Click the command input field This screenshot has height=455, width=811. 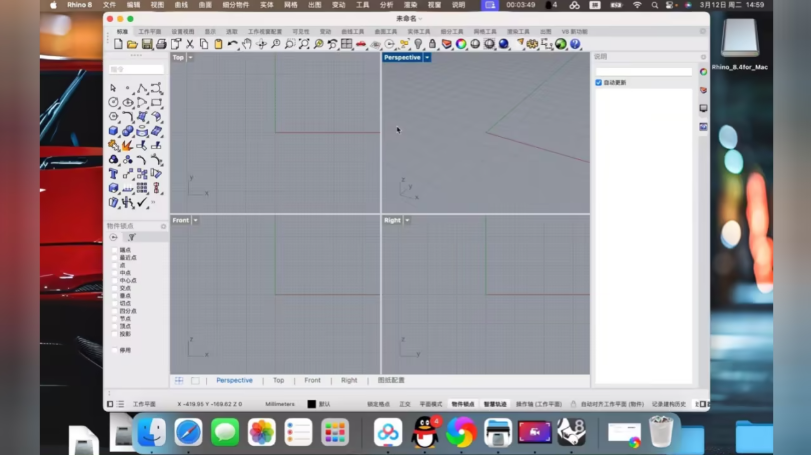137,69
